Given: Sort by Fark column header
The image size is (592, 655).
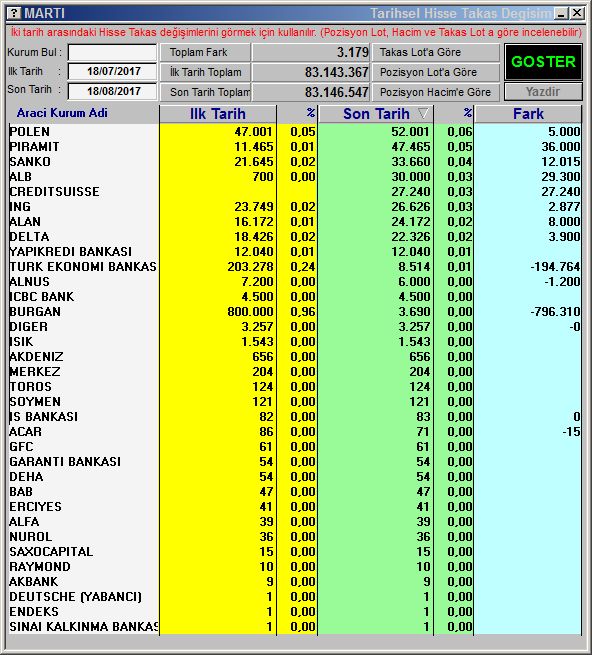Looking at the screenshot, I should 528,114.
